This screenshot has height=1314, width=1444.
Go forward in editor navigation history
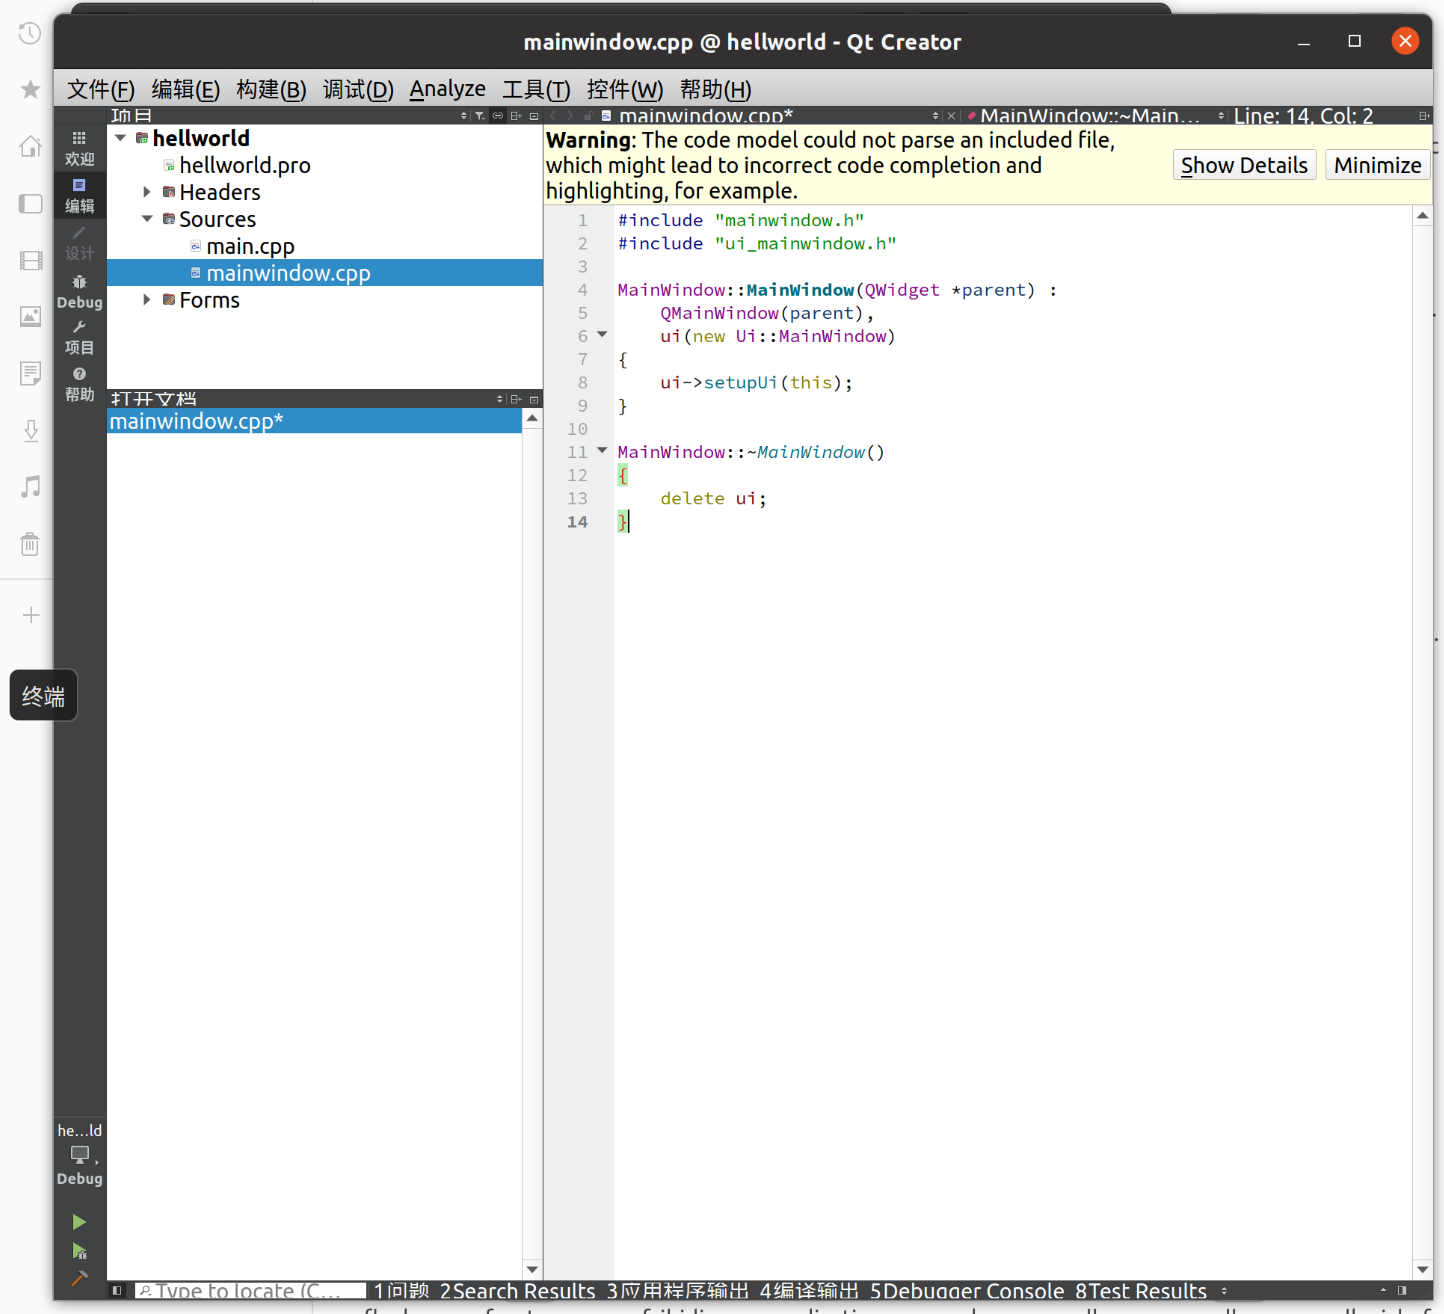(x=570, y=116)
